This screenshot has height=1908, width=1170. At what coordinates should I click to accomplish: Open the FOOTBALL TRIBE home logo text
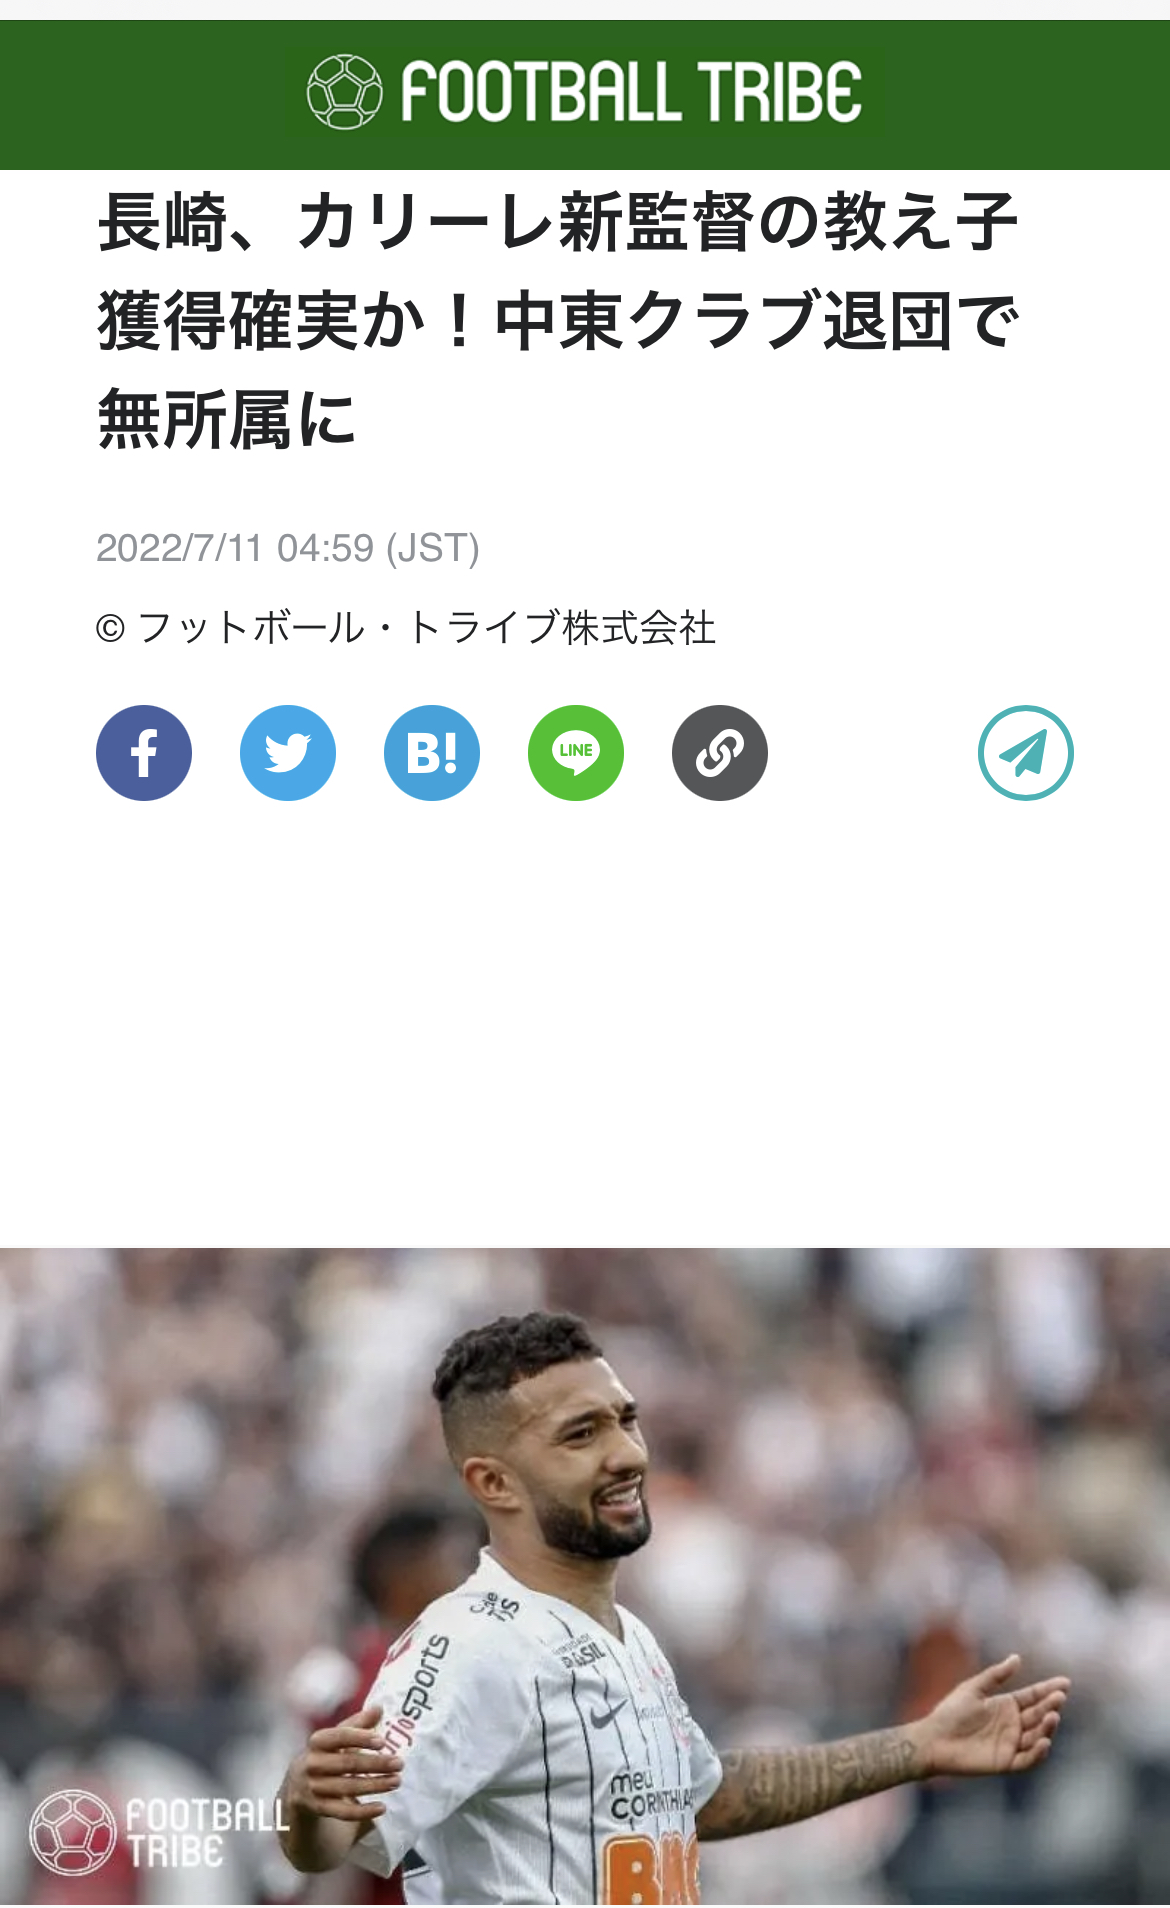point(631,92)
